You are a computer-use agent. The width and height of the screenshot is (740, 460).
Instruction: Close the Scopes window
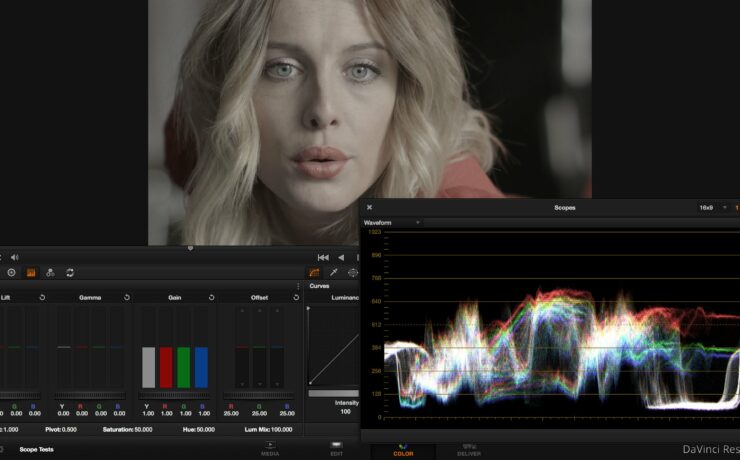[x=370, y=207]
